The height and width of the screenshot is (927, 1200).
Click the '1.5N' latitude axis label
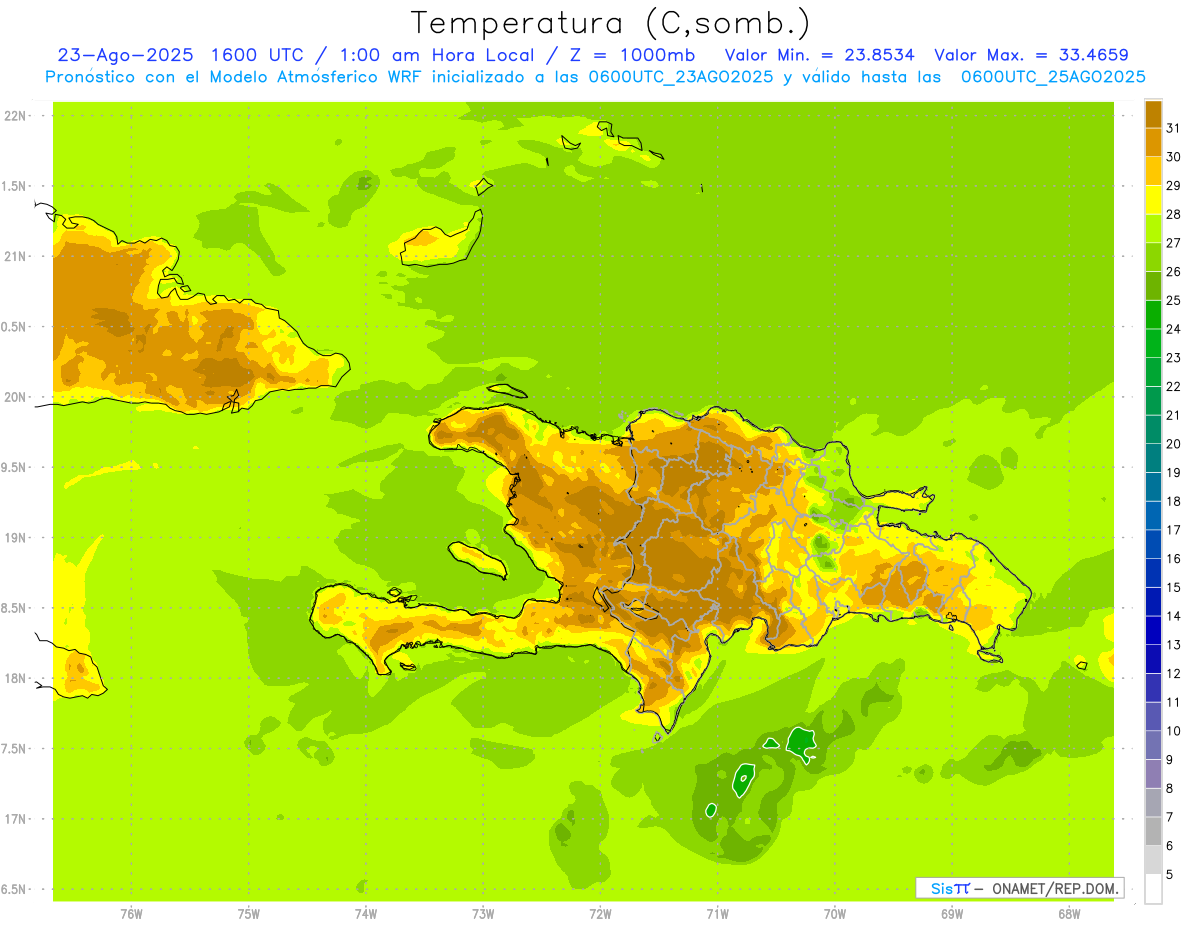15,186
